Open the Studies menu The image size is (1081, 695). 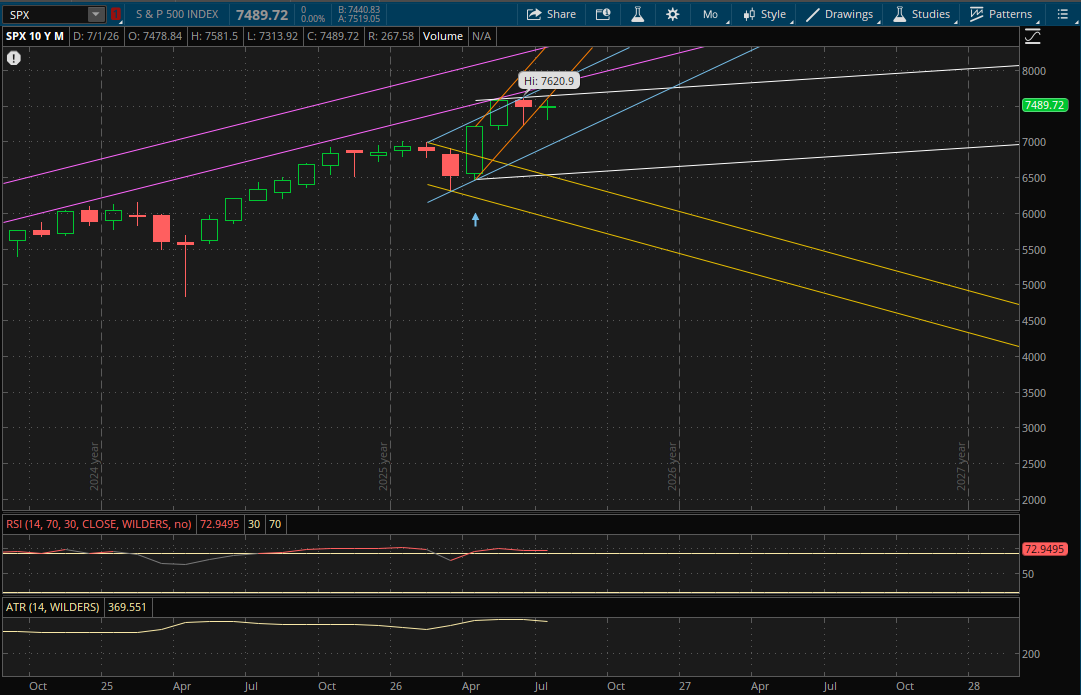[922, 14]
